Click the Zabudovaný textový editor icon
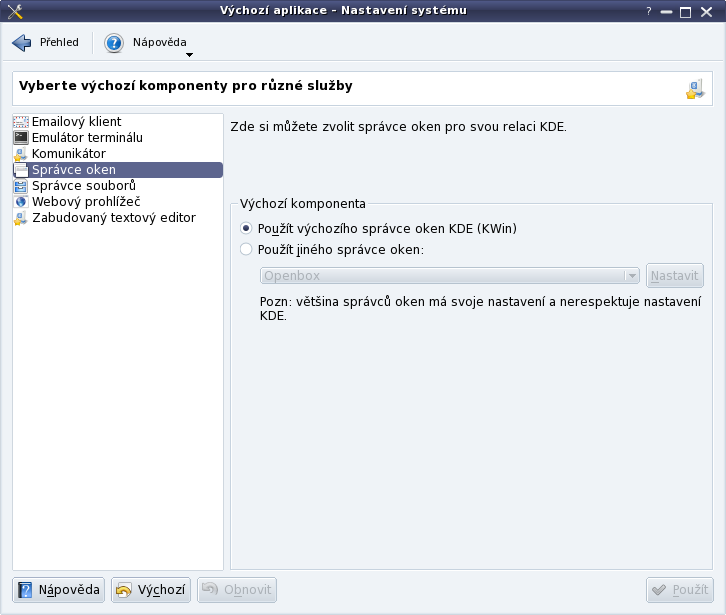The image size is (726, 615). coord(21,218)
